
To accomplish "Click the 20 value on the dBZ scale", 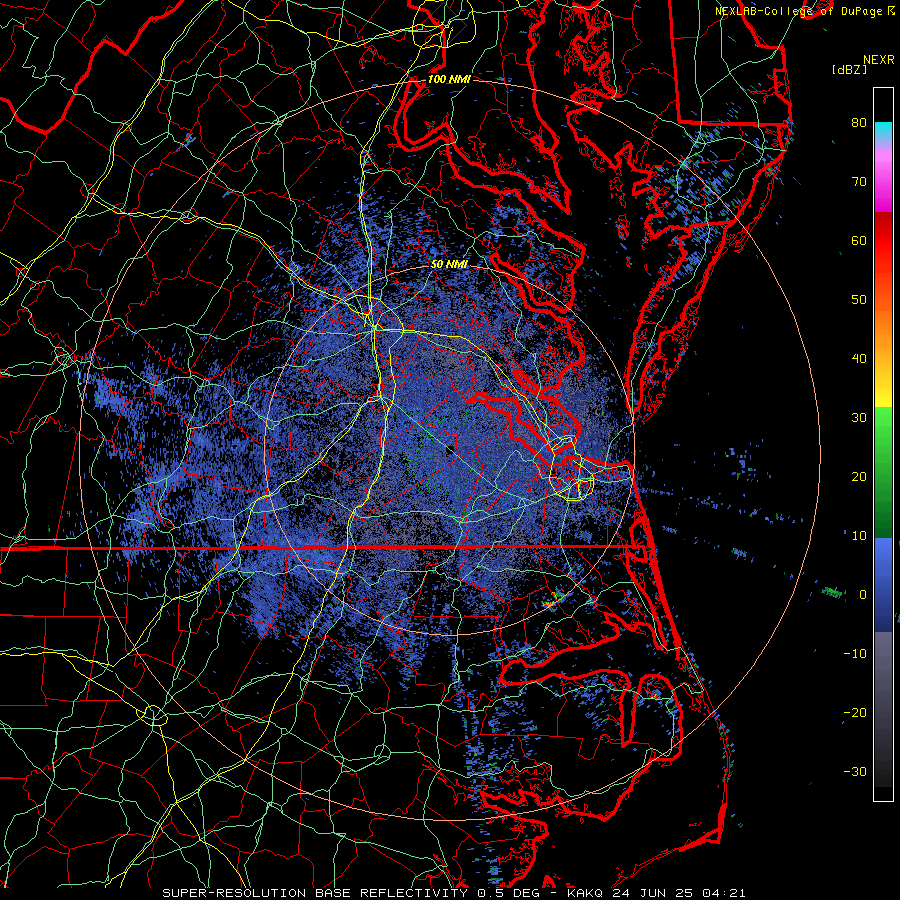I will click(x=859, y=477).
